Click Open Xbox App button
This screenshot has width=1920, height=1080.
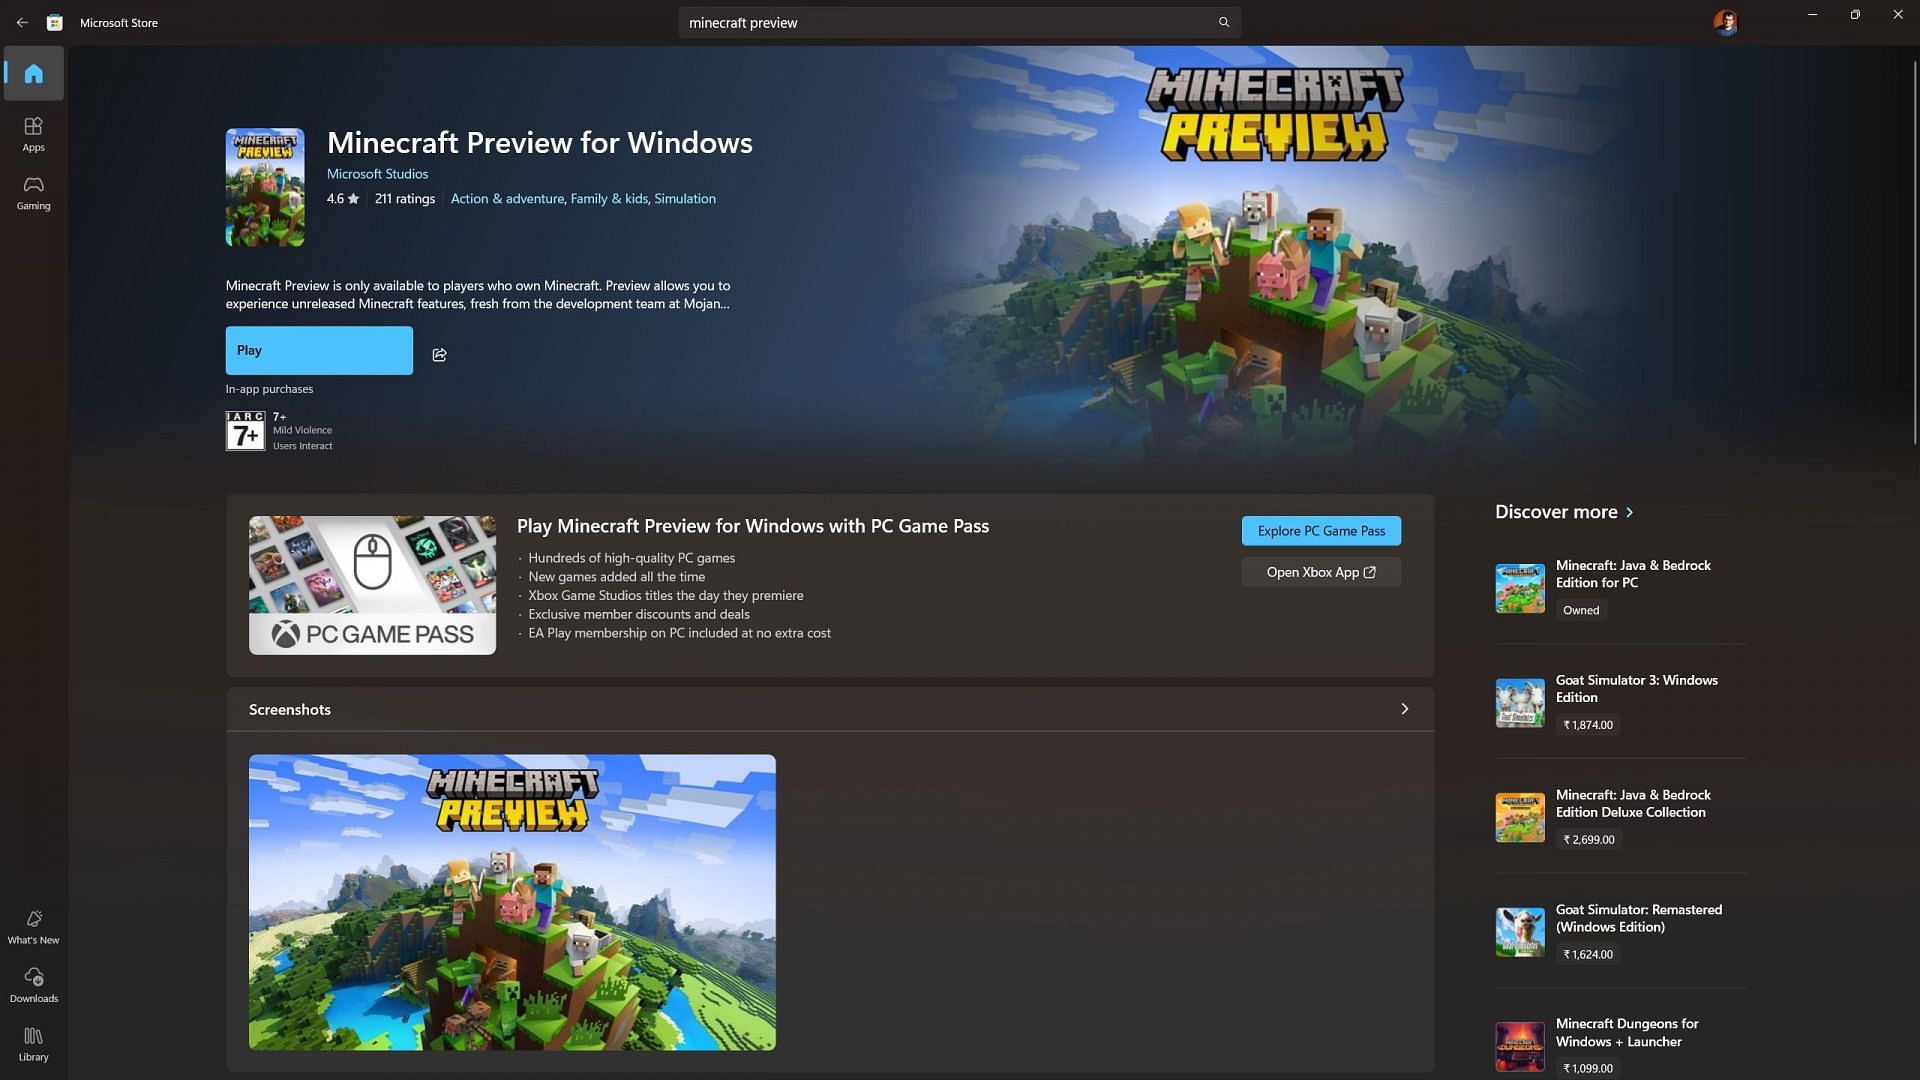1321,572
